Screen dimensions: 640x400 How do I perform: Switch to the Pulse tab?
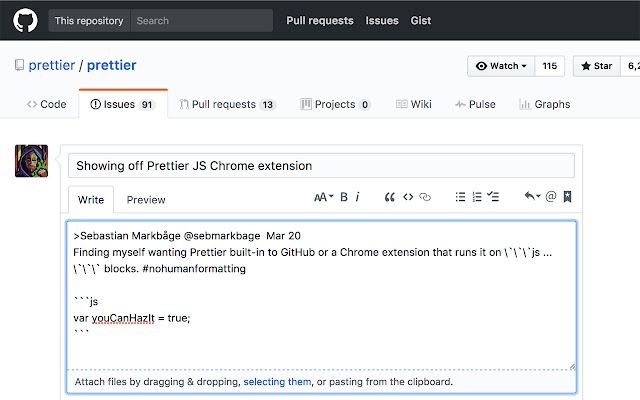(475, 104)
